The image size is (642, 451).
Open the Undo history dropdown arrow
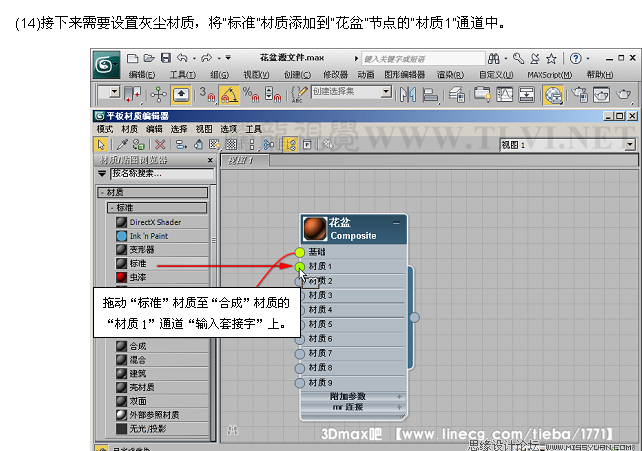(194, 59)
